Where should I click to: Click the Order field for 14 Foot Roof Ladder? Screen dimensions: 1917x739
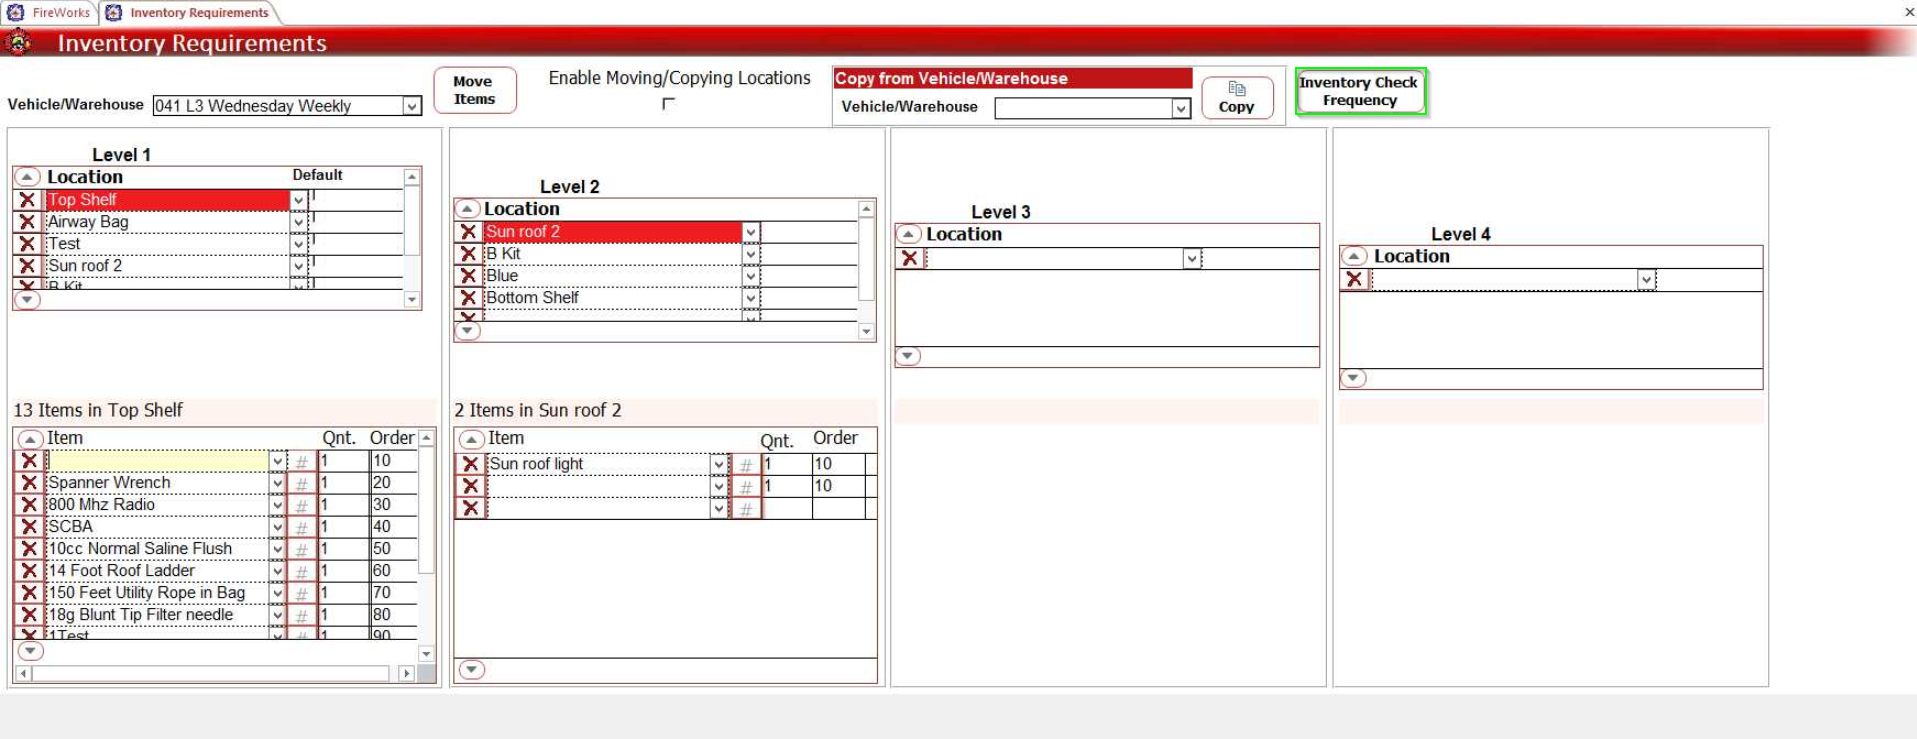coord(392,571)
